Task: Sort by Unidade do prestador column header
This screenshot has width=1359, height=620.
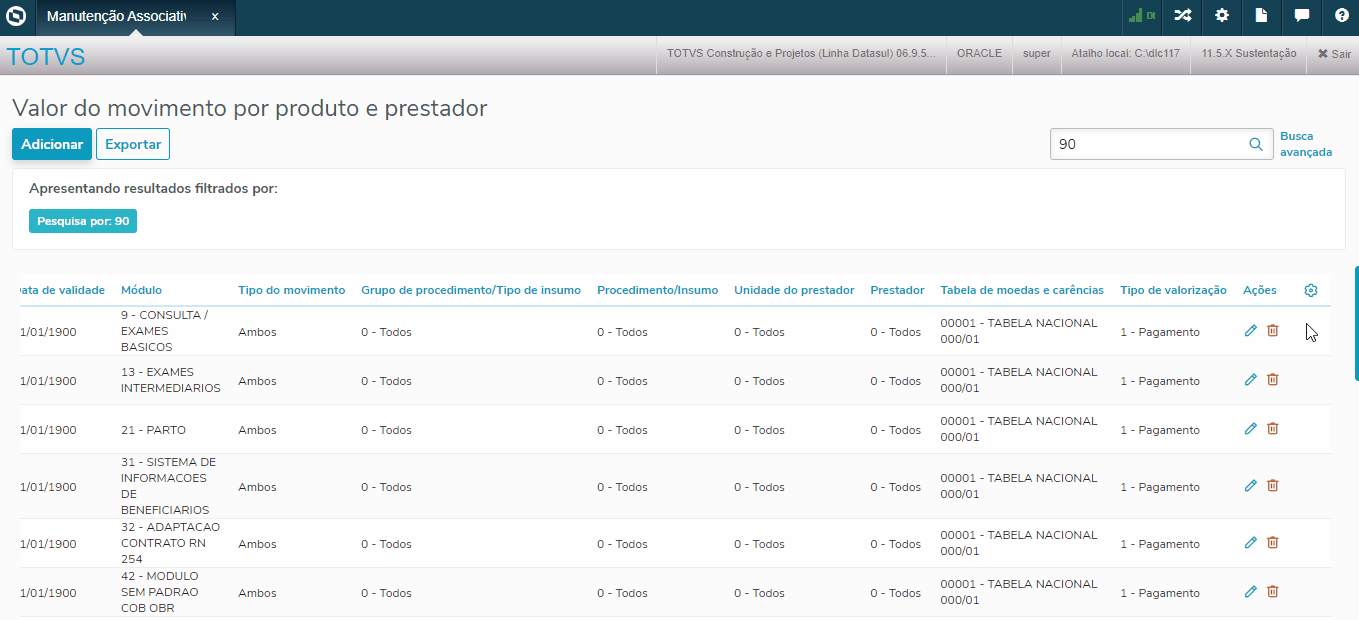Action: [x=794, y=290]
